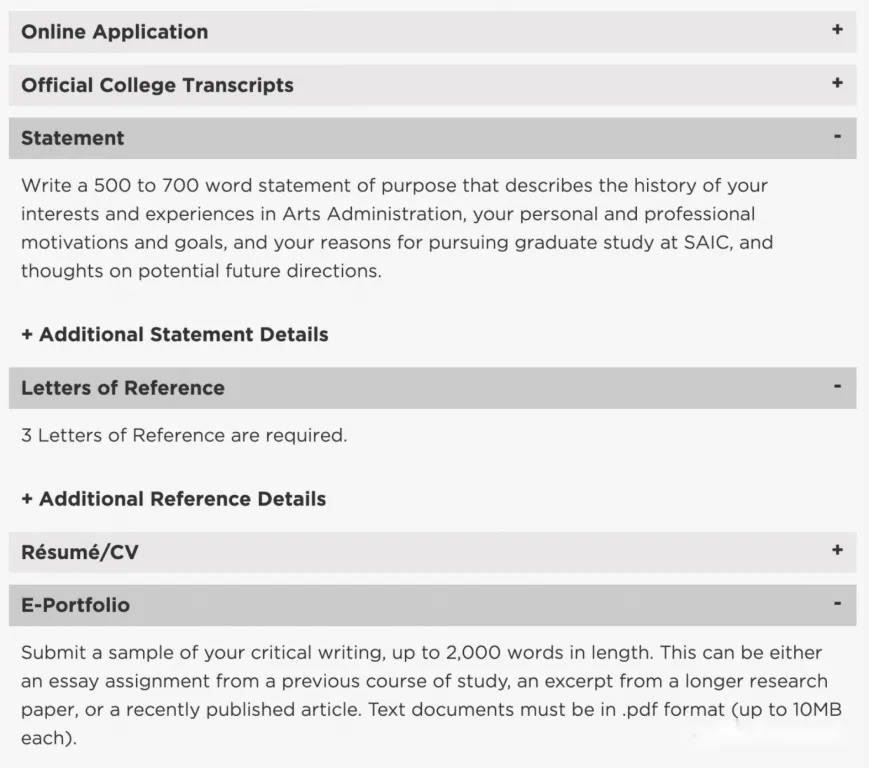
Task: Click the '3 Letters of Reference are required' text
Action: pos(184,435)
